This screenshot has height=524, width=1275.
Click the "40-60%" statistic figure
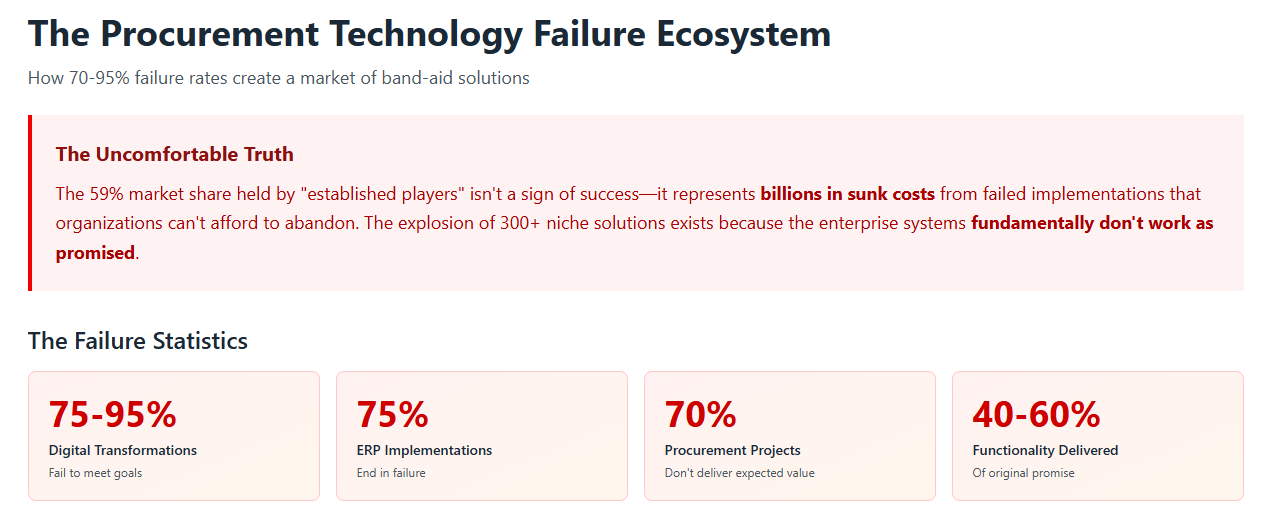[x=1036, y=413]
